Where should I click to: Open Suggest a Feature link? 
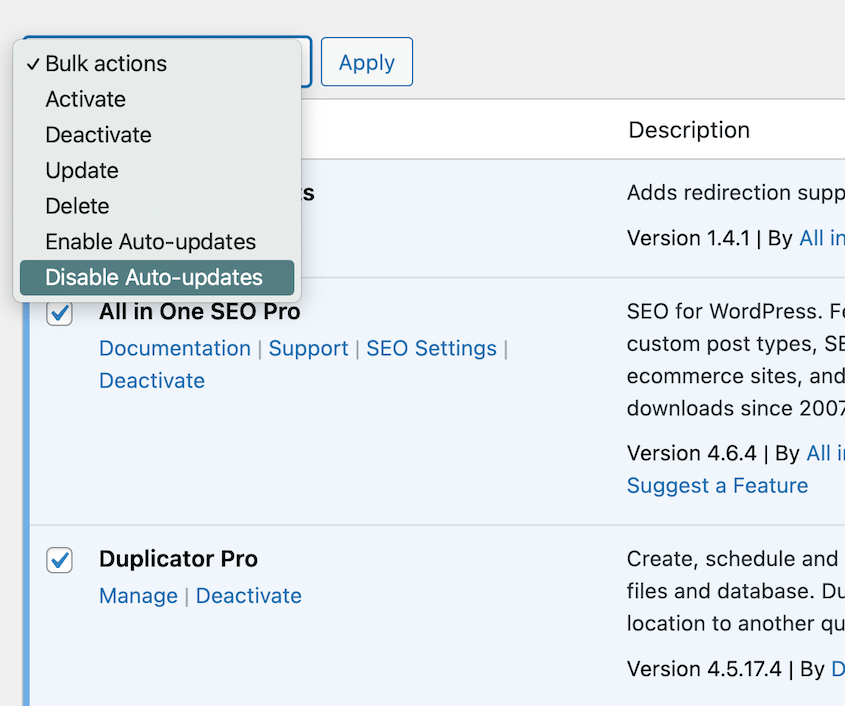(x=717, y=486)
